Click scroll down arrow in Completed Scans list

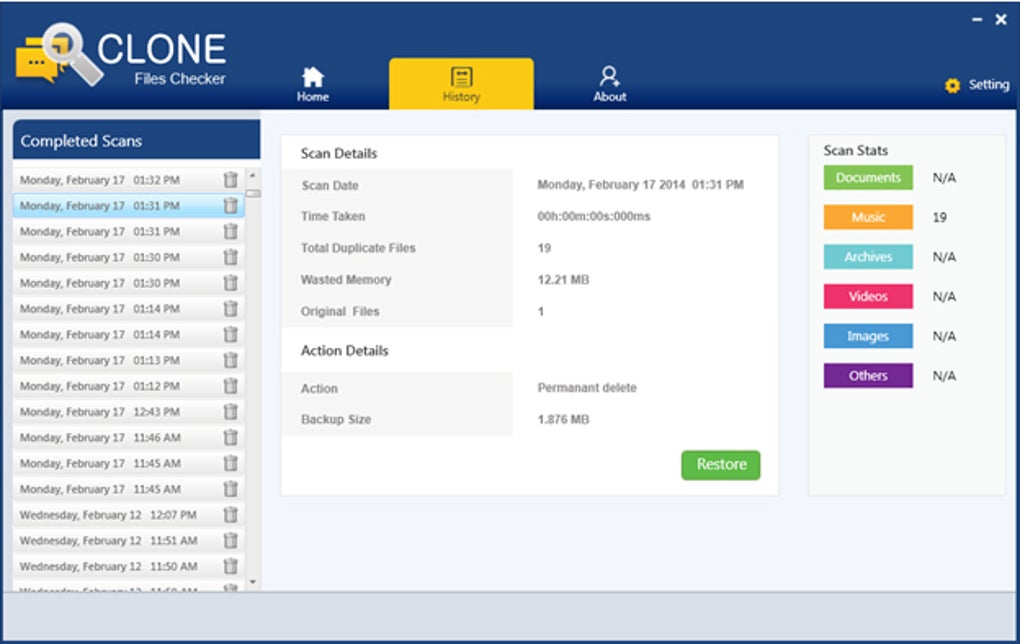252,582
